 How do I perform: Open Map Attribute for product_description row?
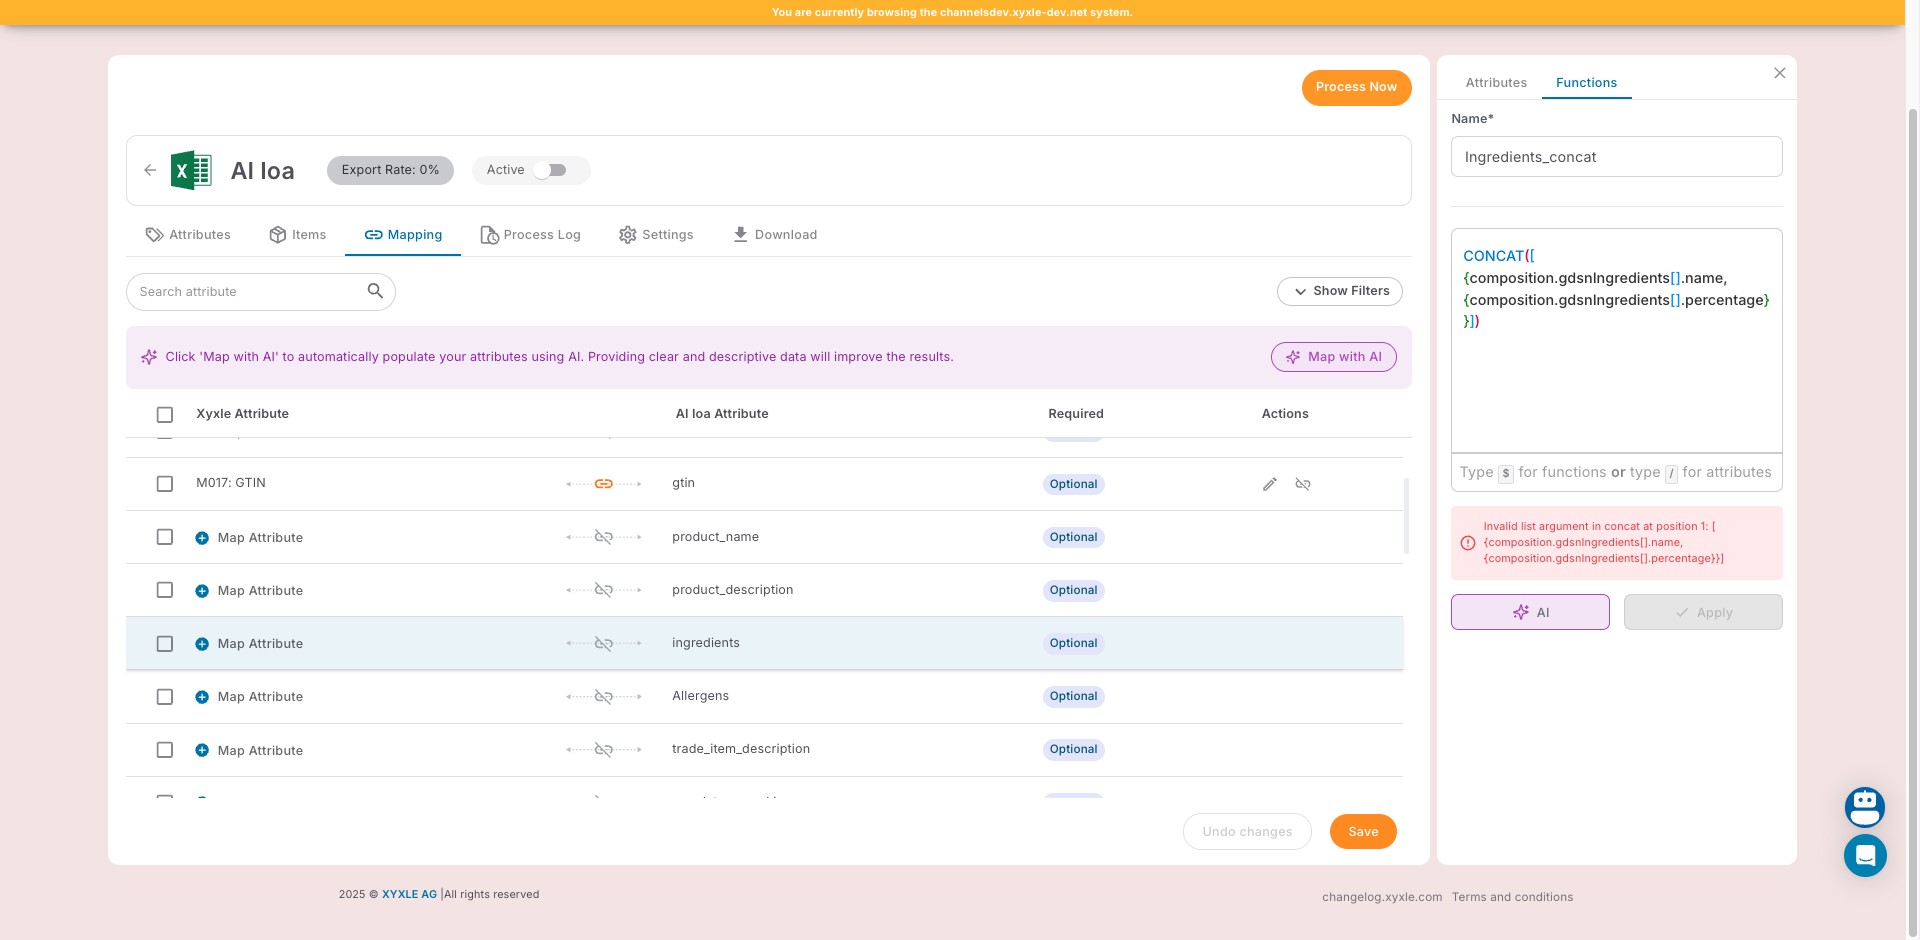click(260, 591)
